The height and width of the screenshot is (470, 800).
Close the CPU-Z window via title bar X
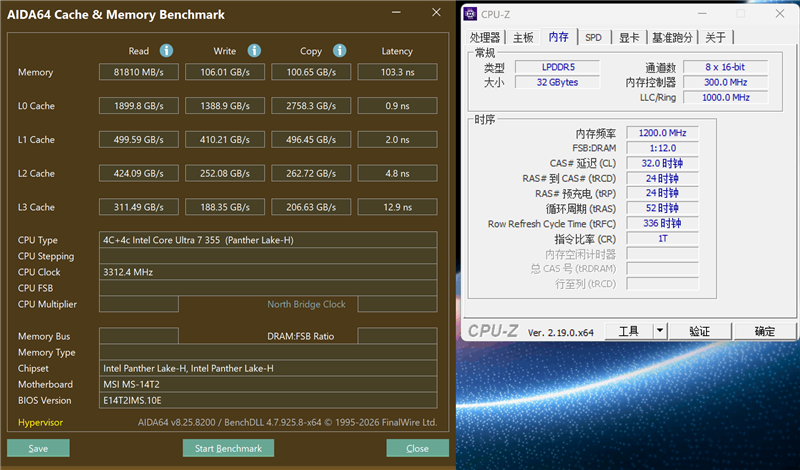(x=780, y=14)
